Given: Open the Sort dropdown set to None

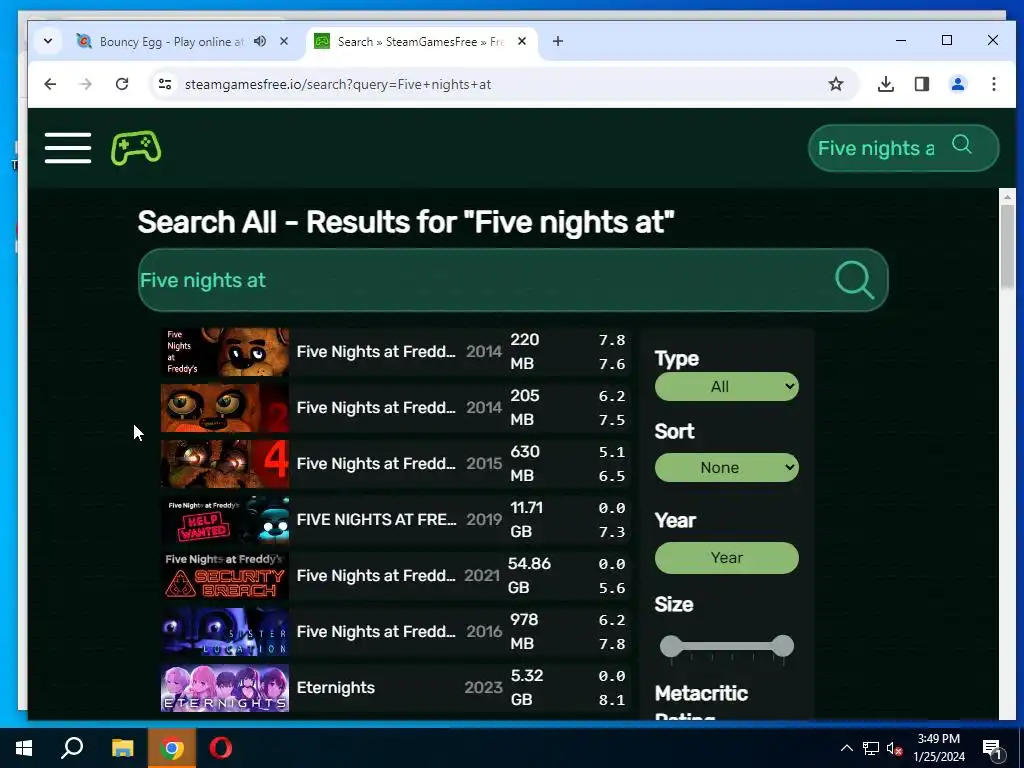Looking at the screenshot, I should coord(726,468).
